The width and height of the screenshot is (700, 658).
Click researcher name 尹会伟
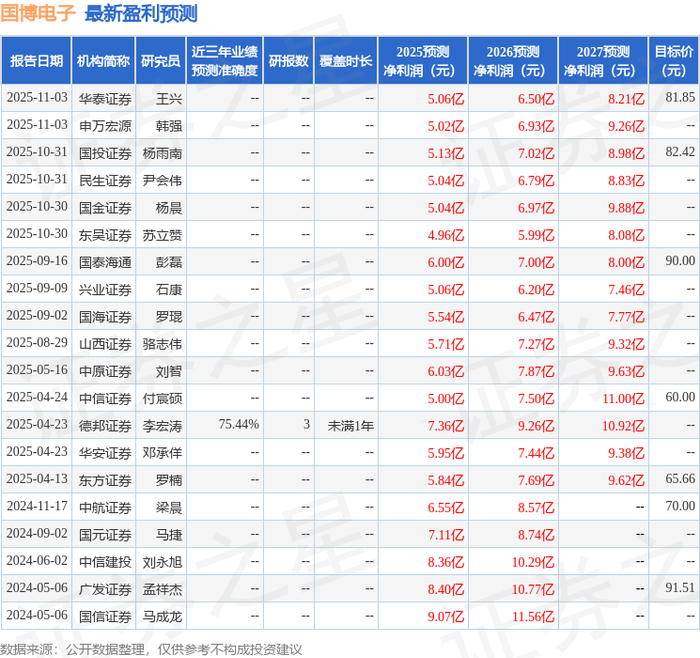(162, 180)
